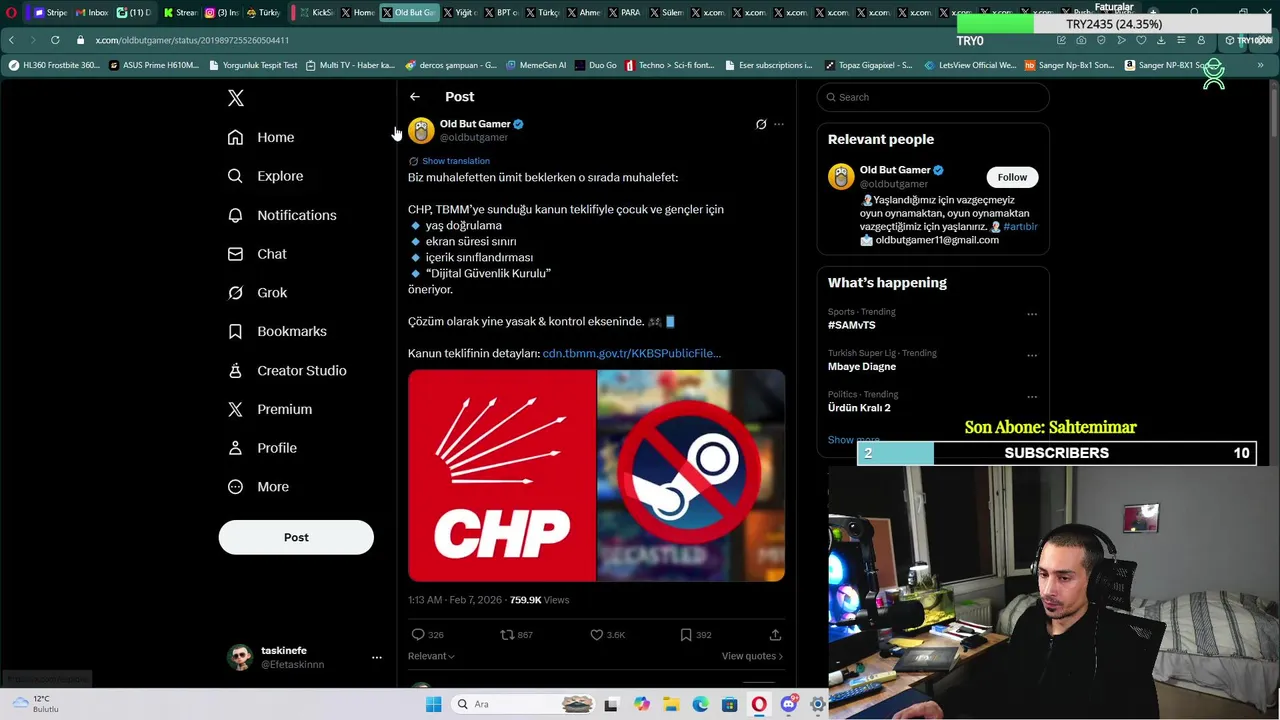The height and width of the screenshot is (720, 1280).
Task: Open the Windows Start menu
Action: (x=433, y=704)
